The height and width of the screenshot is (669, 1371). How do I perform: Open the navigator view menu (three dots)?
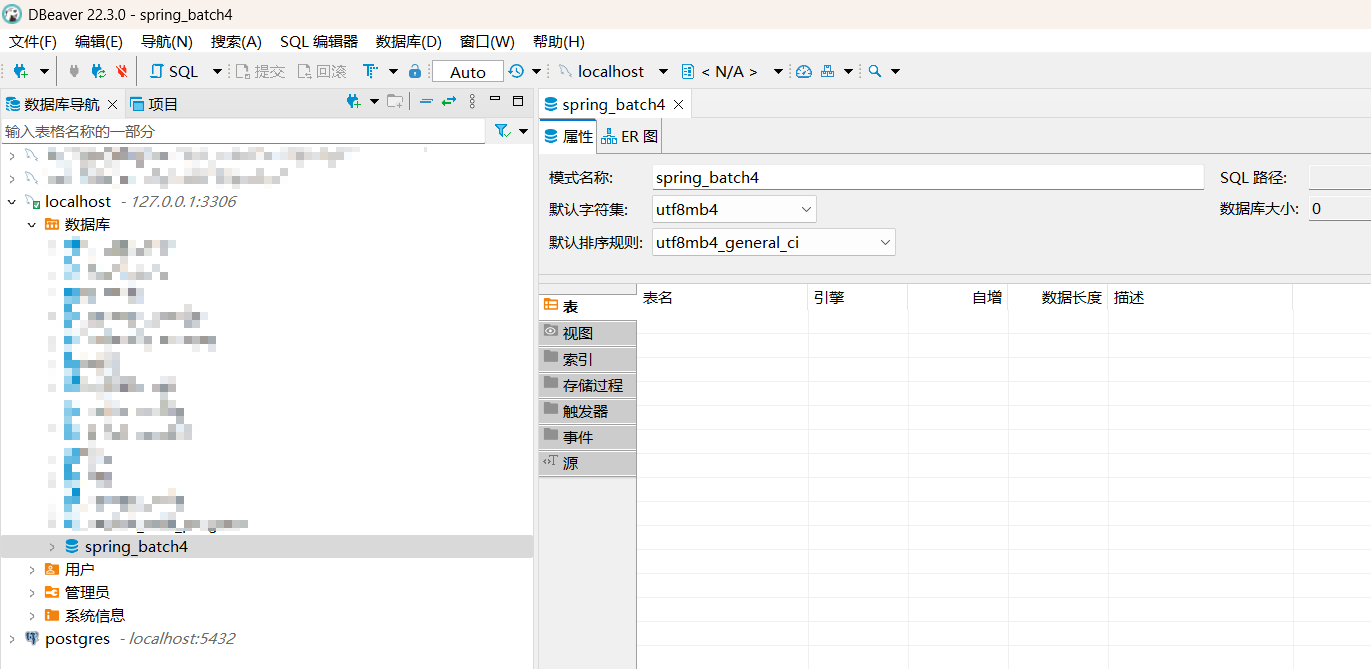click(x=472, y=101)
